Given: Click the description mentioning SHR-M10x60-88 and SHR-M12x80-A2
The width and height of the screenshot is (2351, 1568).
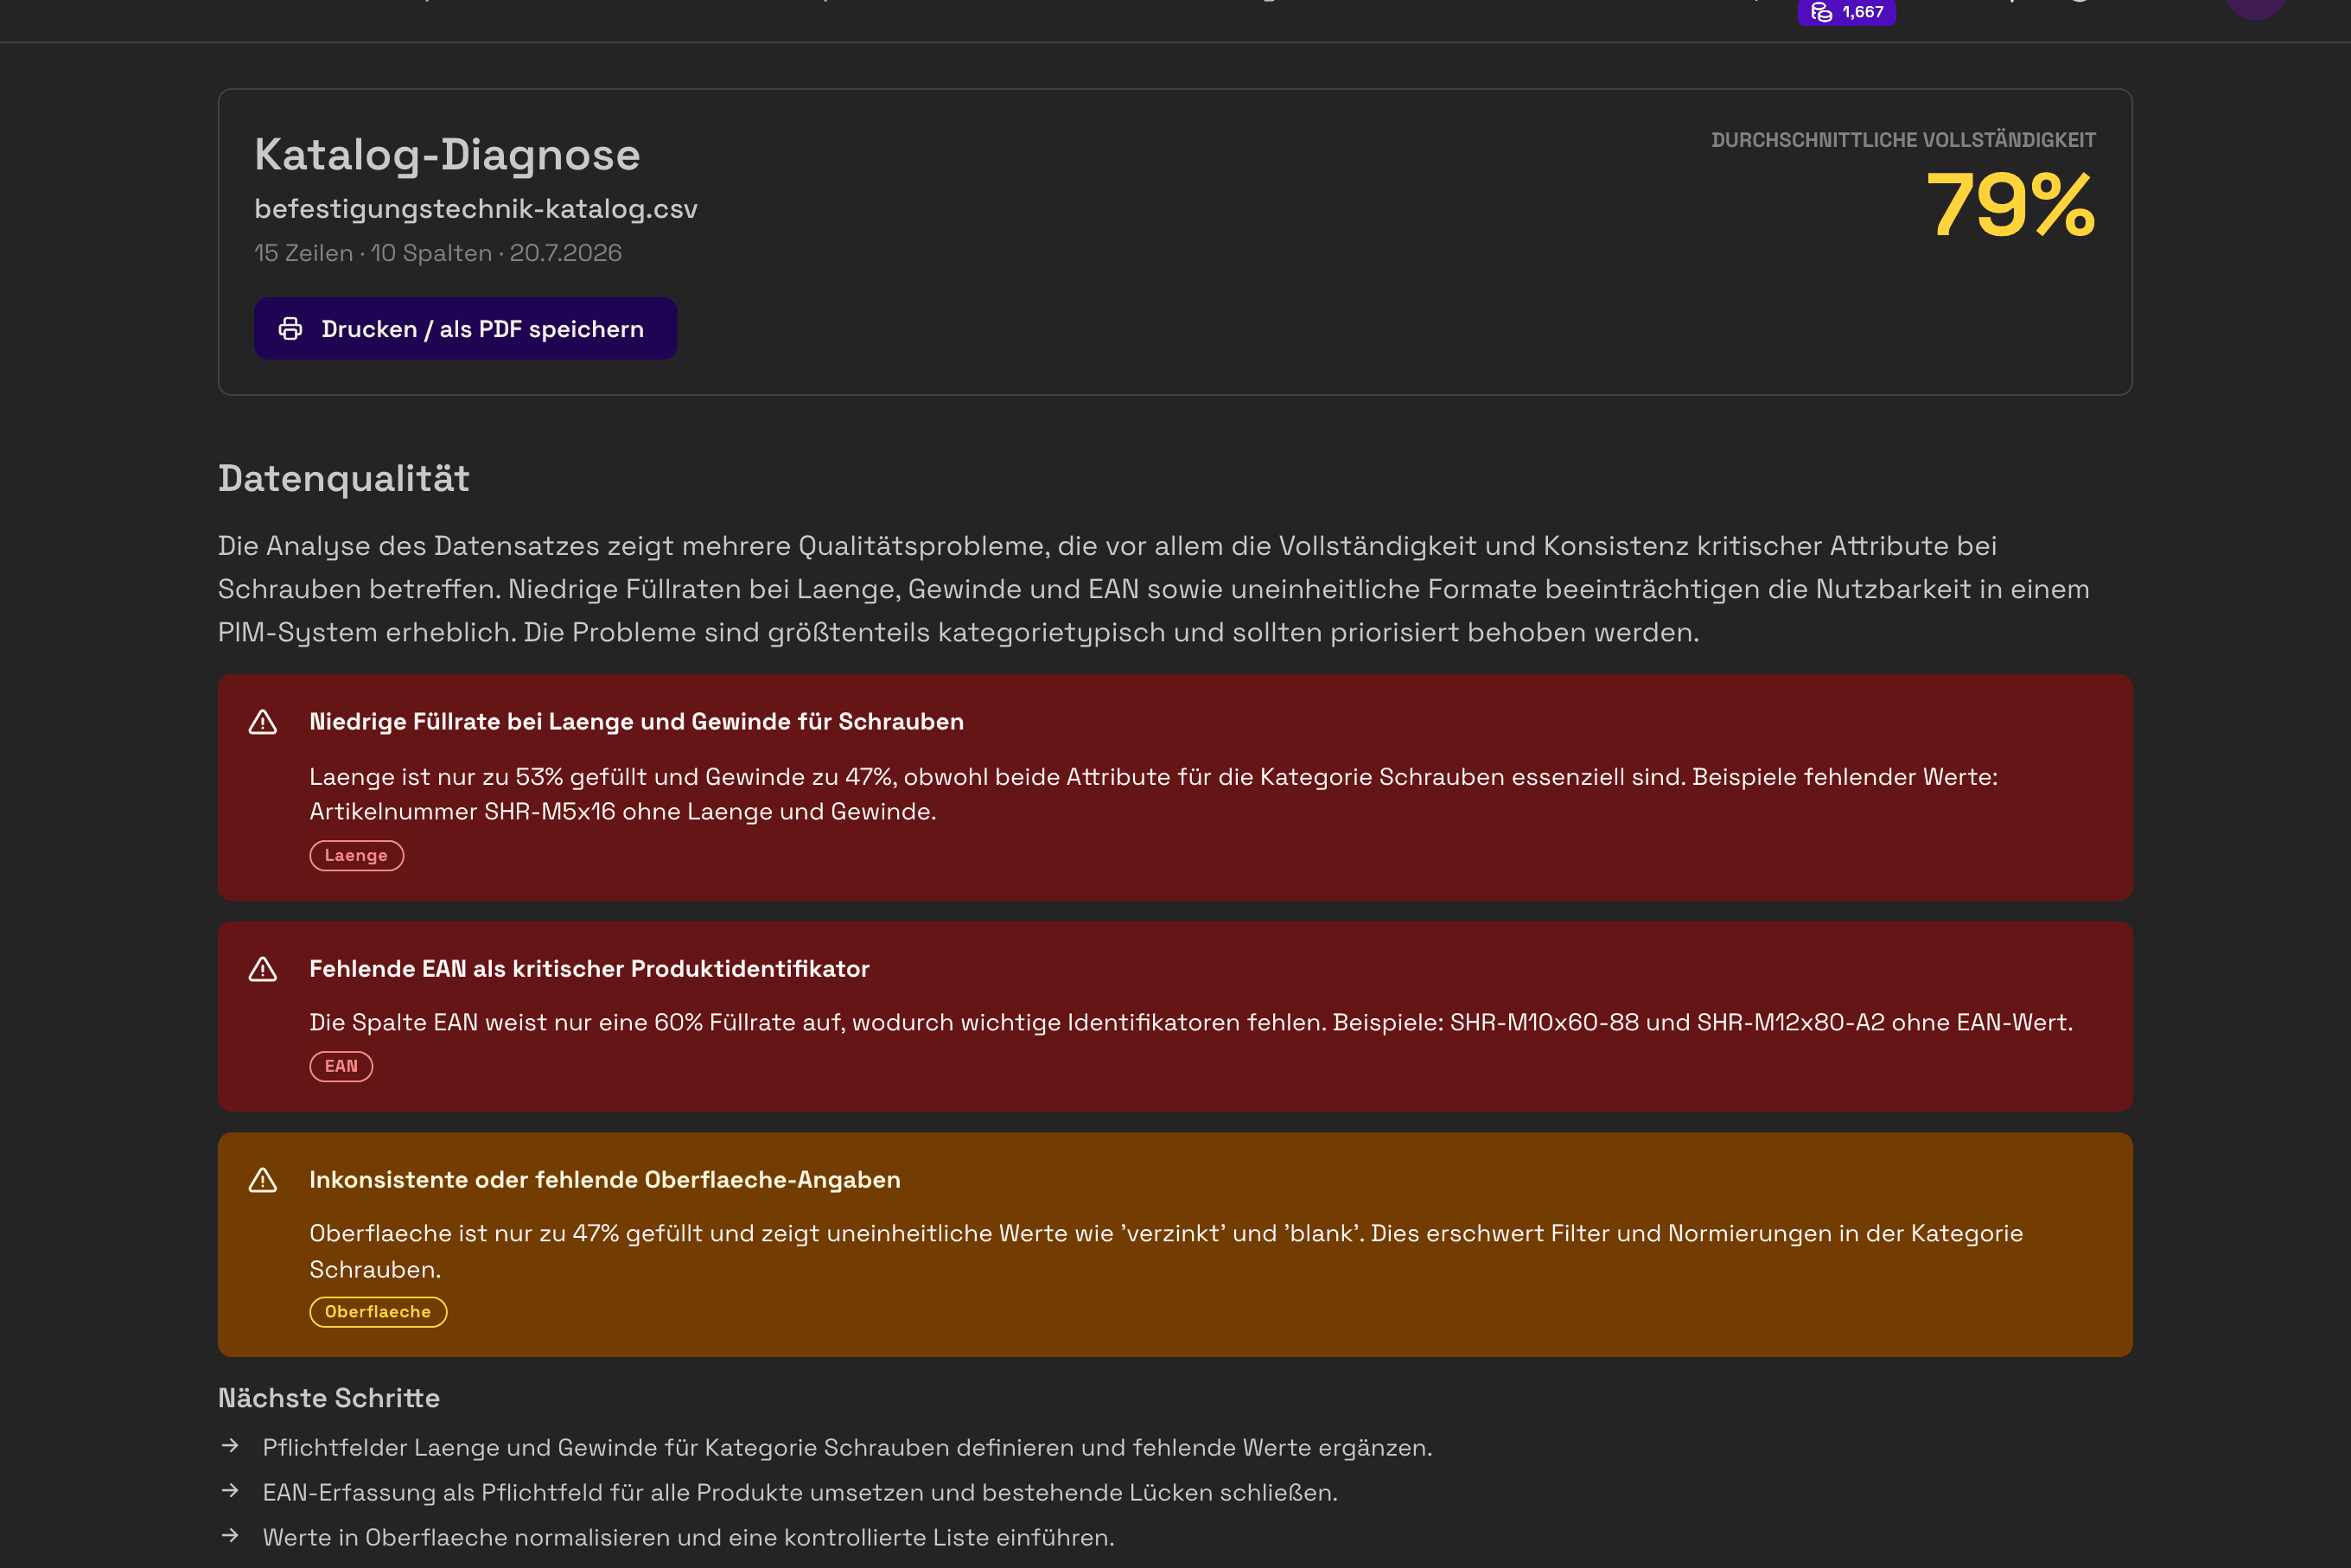Looking at the screenshot, I should coord(1191,1022).
